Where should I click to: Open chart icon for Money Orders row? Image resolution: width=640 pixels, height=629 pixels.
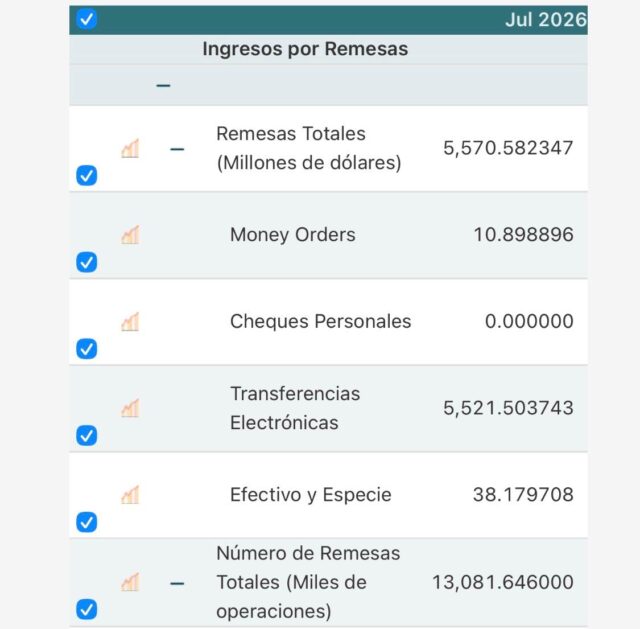[130, 235]
